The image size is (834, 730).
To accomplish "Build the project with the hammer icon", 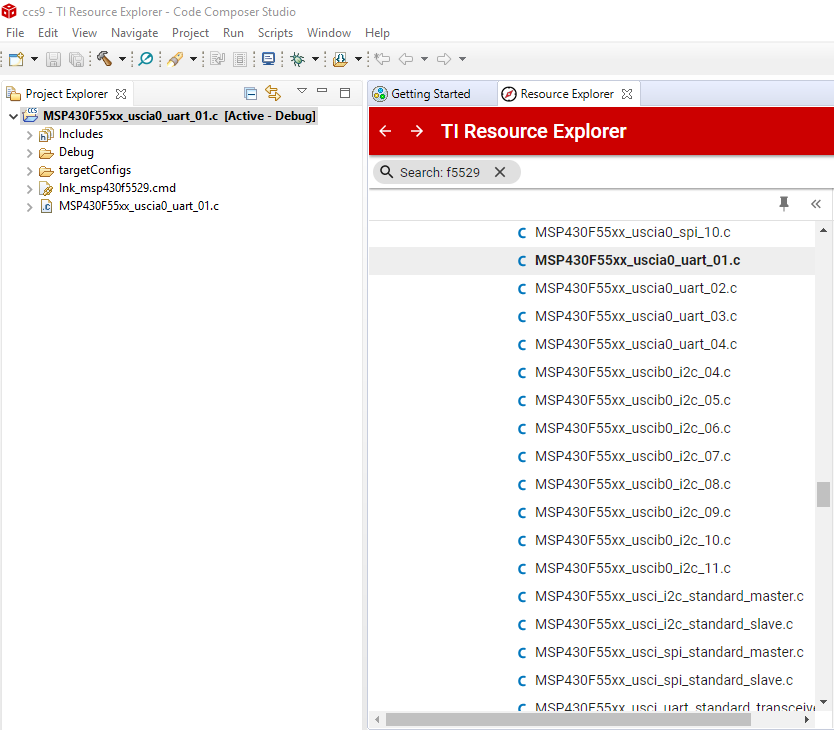I will click(x=105, y=59).
